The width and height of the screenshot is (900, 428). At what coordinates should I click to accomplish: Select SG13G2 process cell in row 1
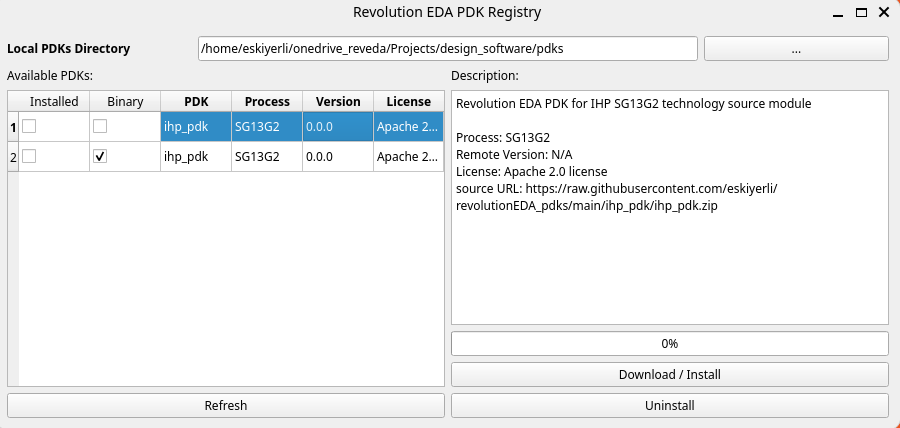click(x=267, y=127)
